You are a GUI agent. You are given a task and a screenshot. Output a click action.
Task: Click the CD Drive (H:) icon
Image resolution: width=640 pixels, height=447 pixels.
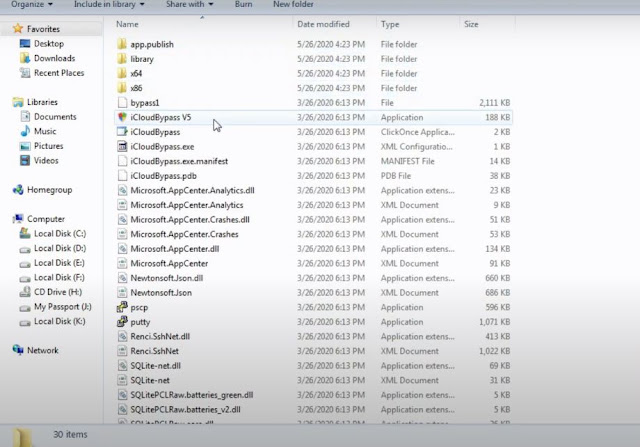click(x=25, y=292)
